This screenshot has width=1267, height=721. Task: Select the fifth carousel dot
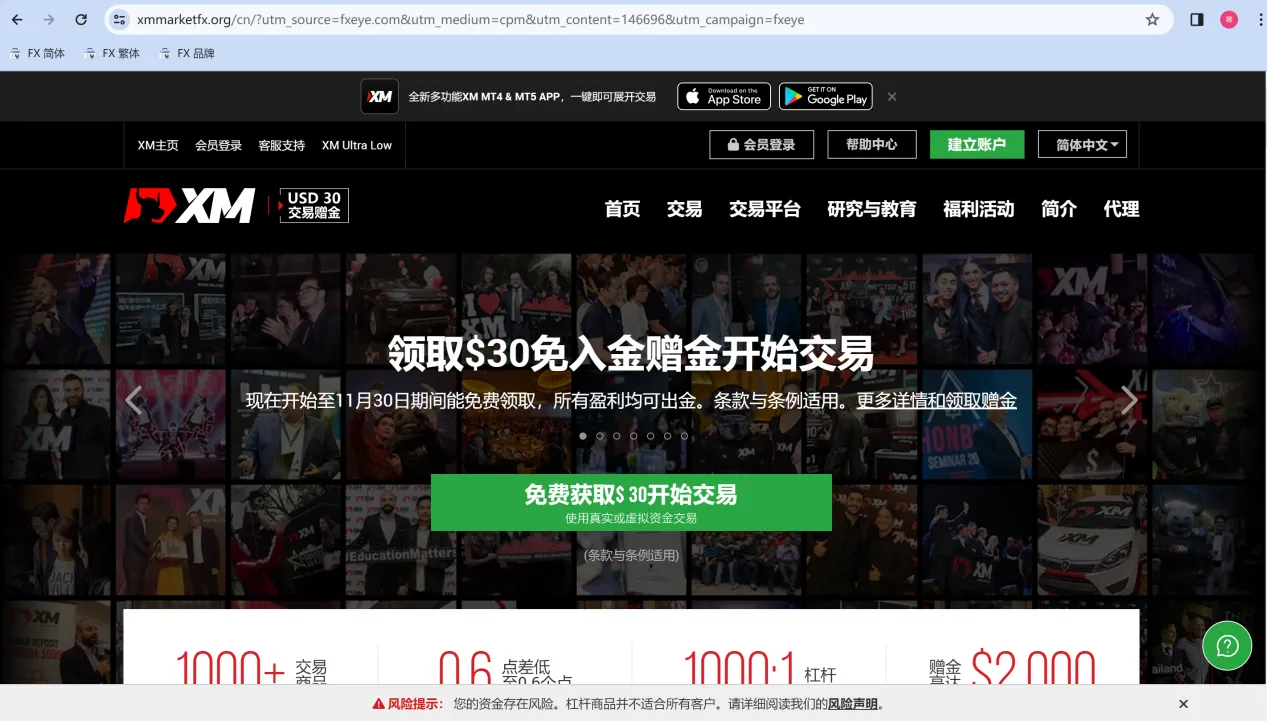[651, 436]
